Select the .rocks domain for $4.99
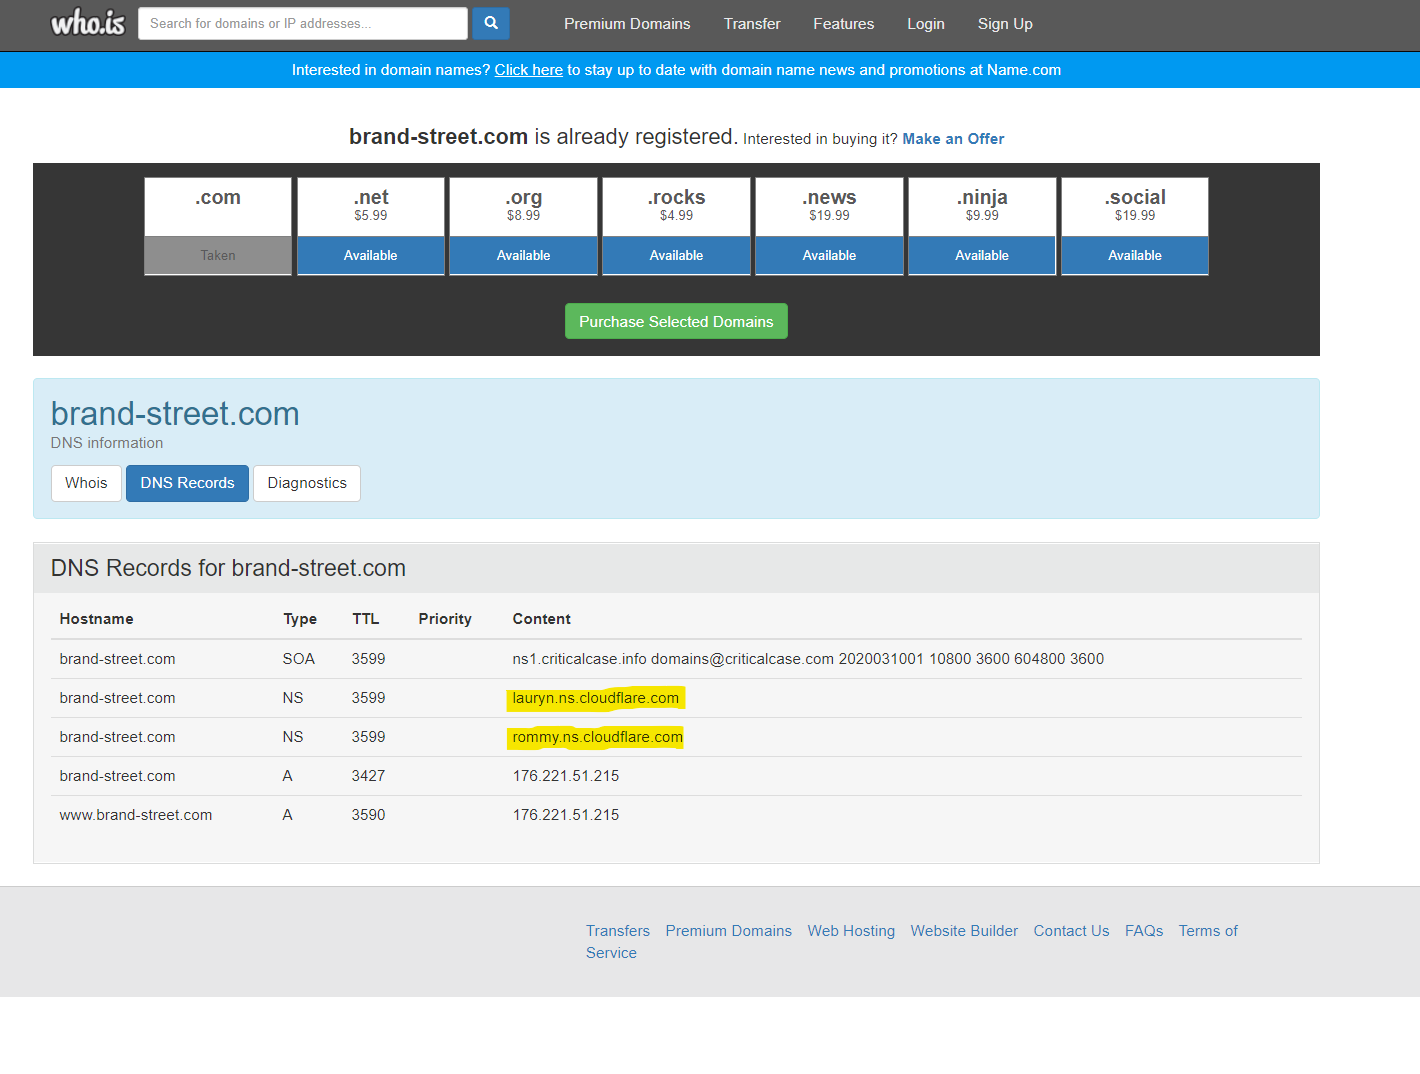Screen dimensions: 1420x1074 tap(677, 226)
